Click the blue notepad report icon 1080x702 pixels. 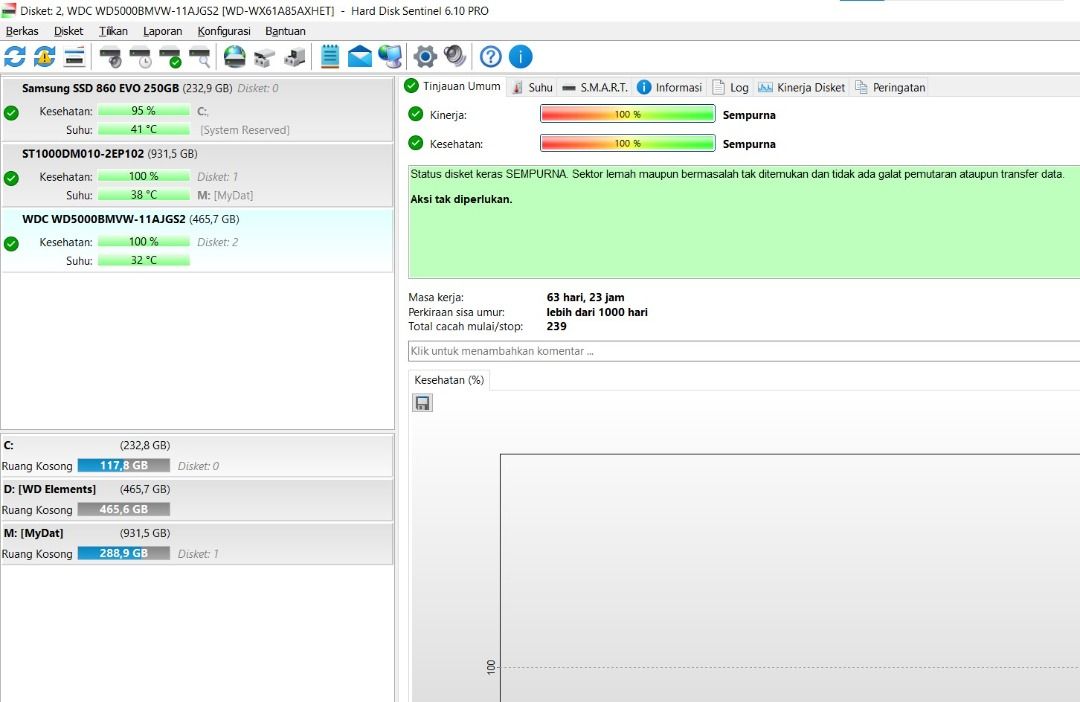coord(330,57)
